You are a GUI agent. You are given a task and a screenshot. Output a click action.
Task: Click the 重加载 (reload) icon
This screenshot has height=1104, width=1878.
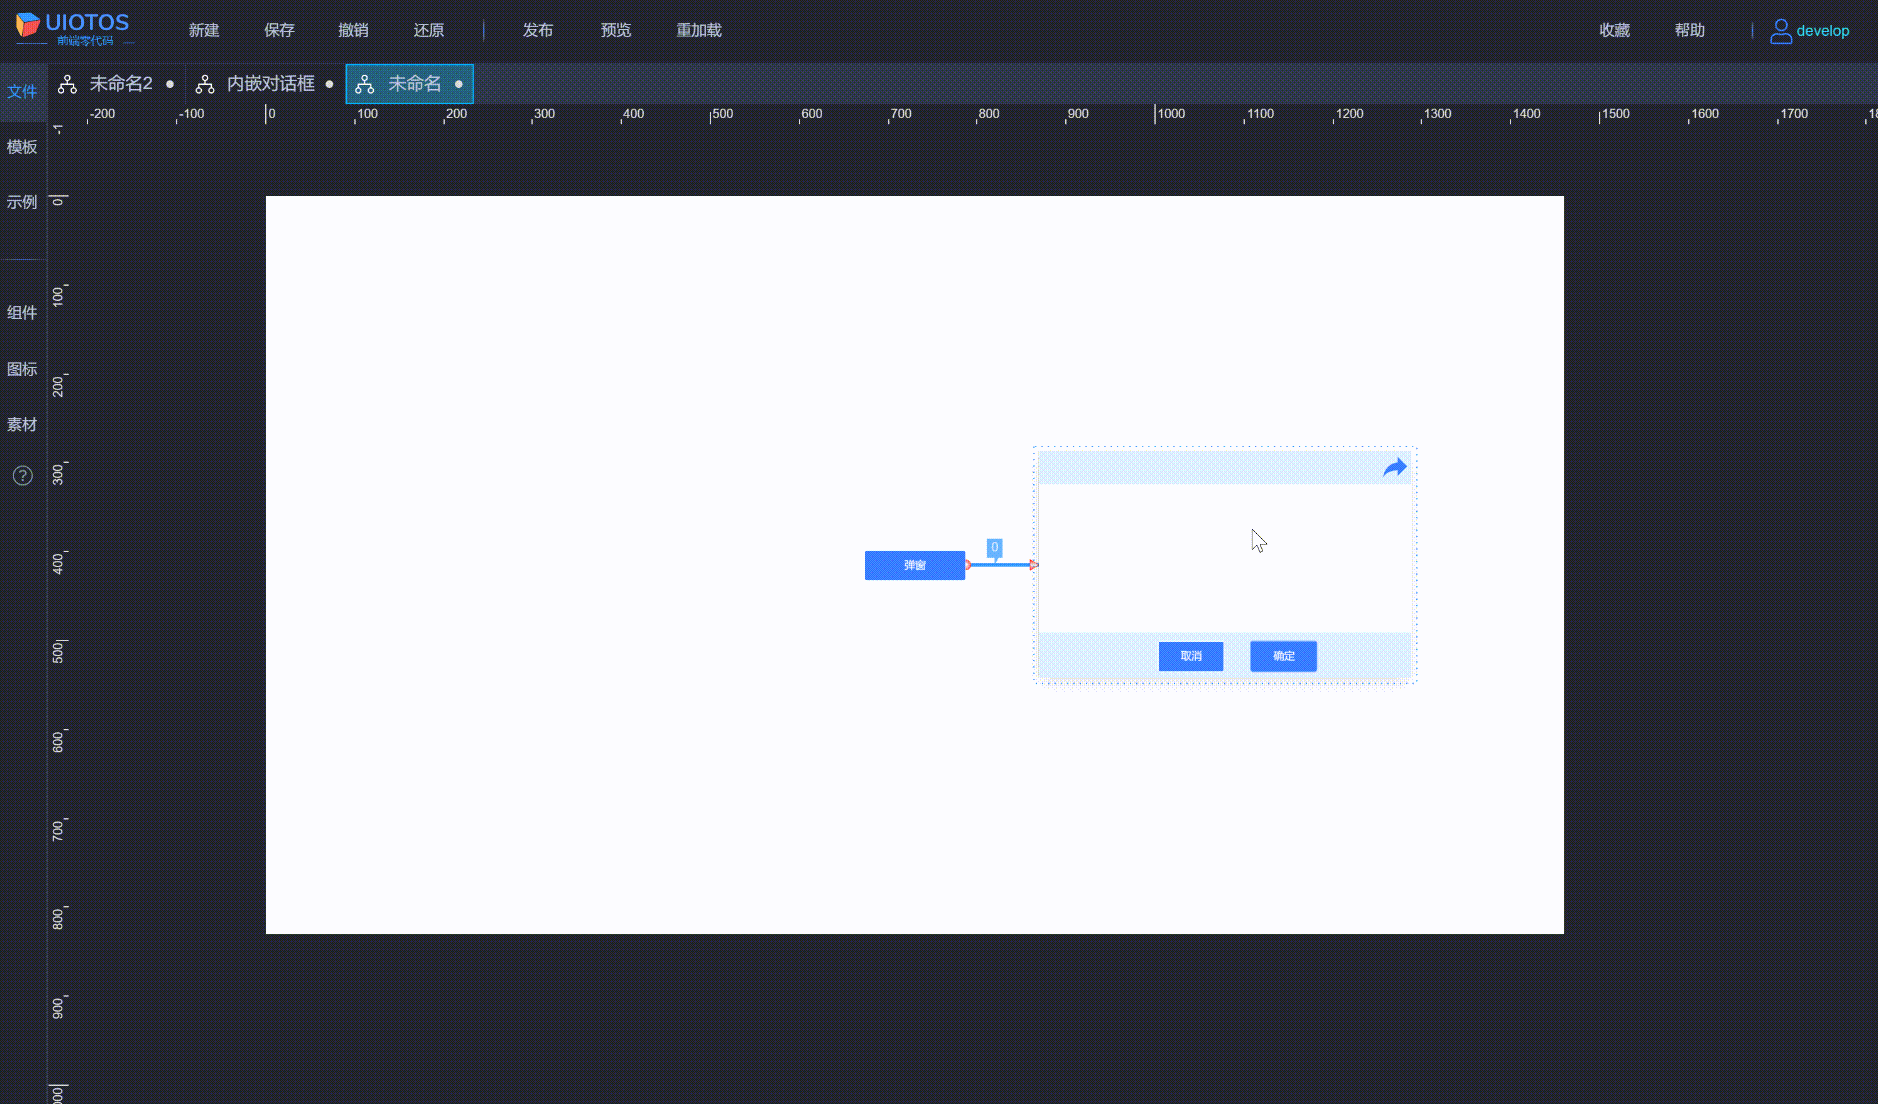(698, 30)
